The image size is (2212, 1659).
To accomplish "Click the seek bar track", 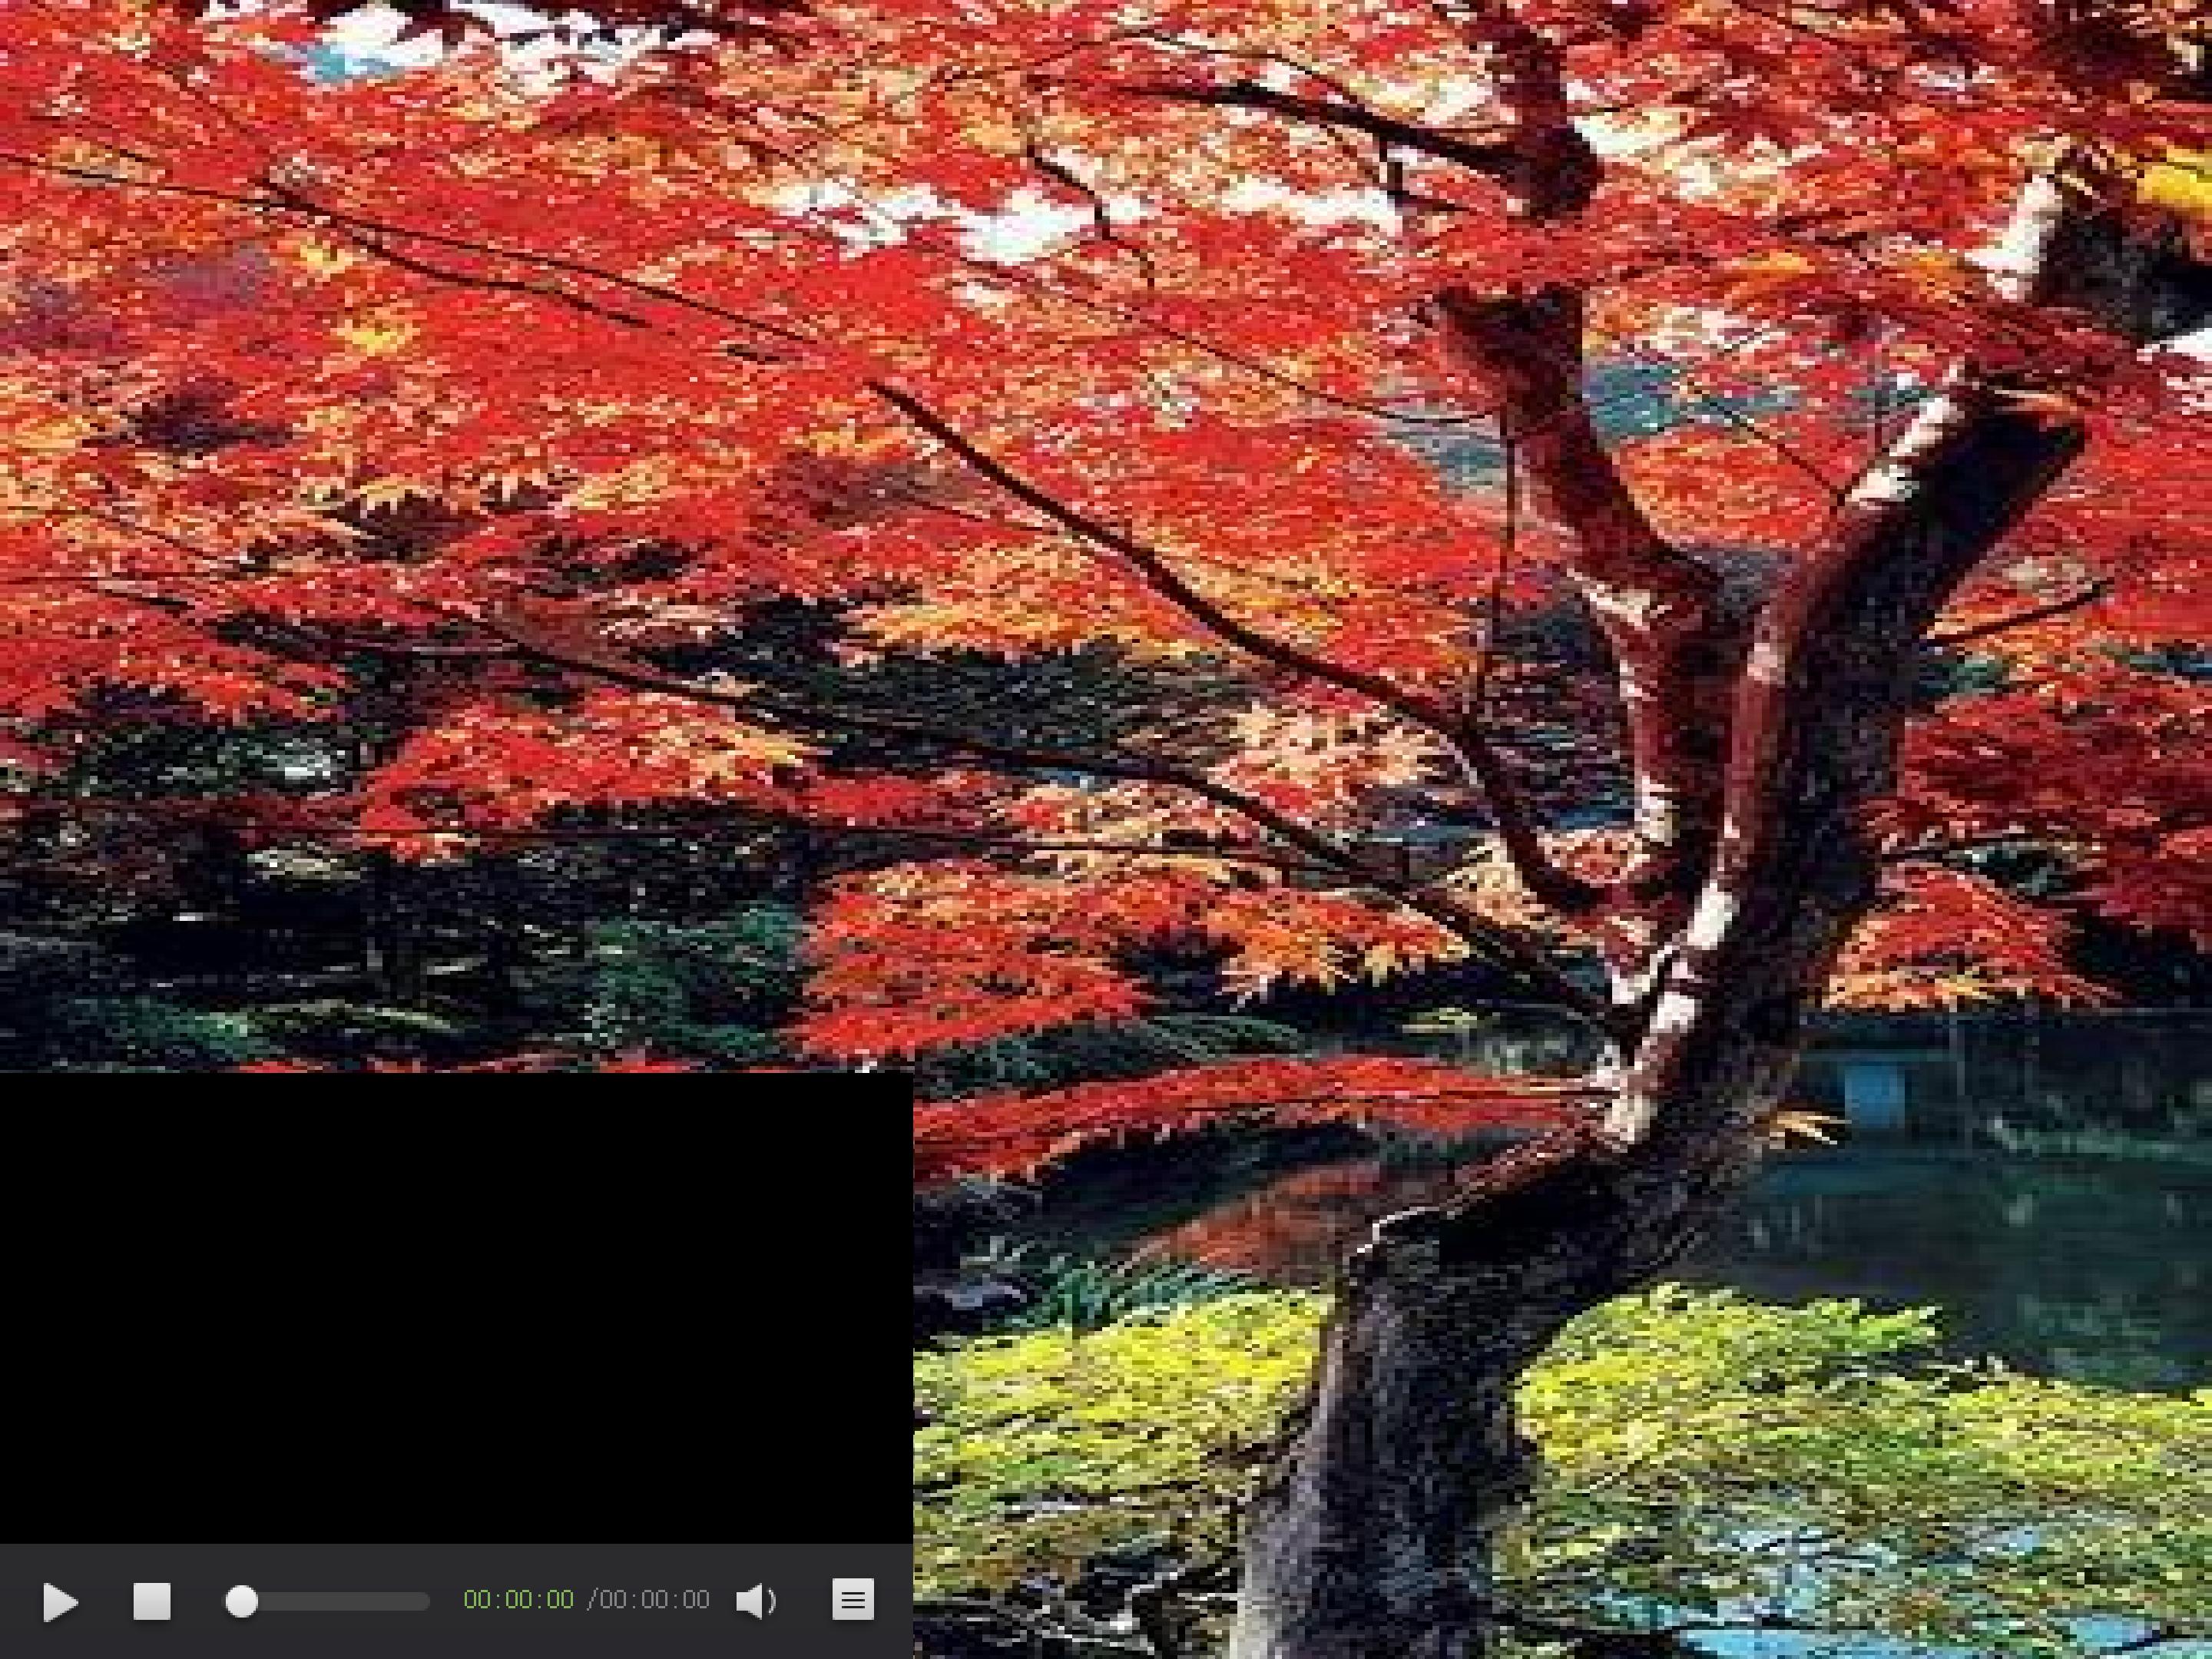I will [x=327, y=1602].
